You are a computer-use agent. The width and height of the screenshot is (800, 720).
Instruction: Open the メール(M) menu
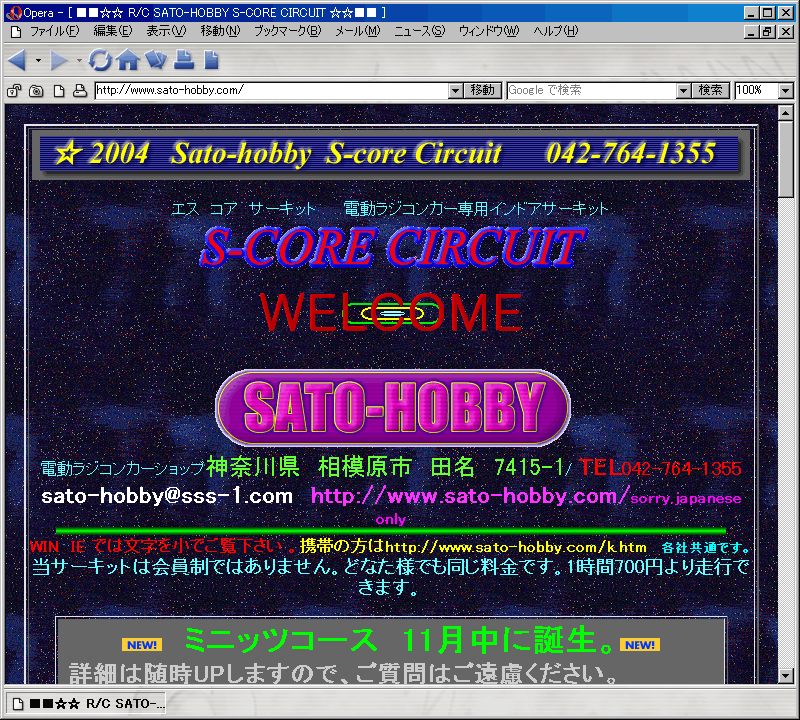click(358, 31)
